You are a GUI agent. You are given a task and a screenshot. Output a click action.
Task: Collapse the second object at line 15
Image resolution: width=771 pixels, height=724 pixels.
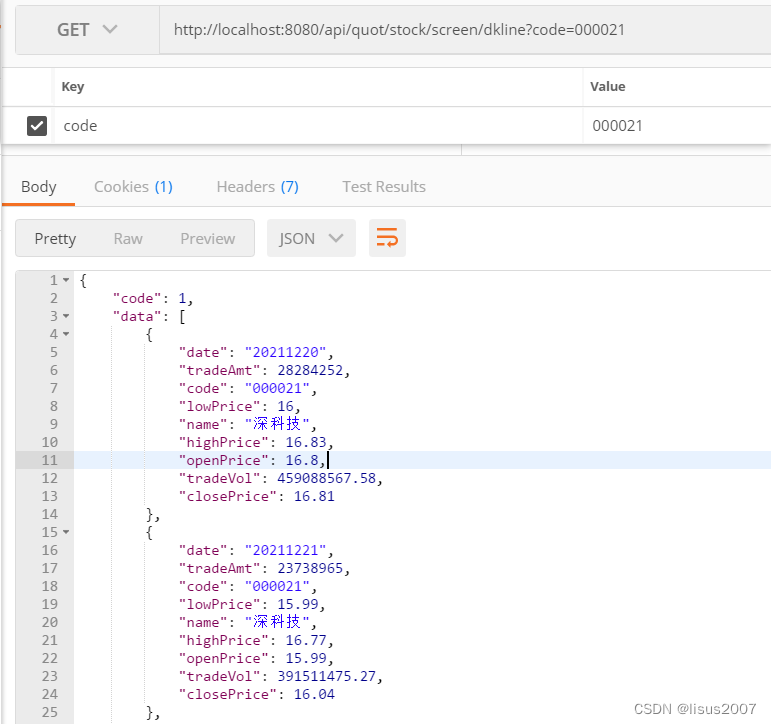tap(66, 532)
